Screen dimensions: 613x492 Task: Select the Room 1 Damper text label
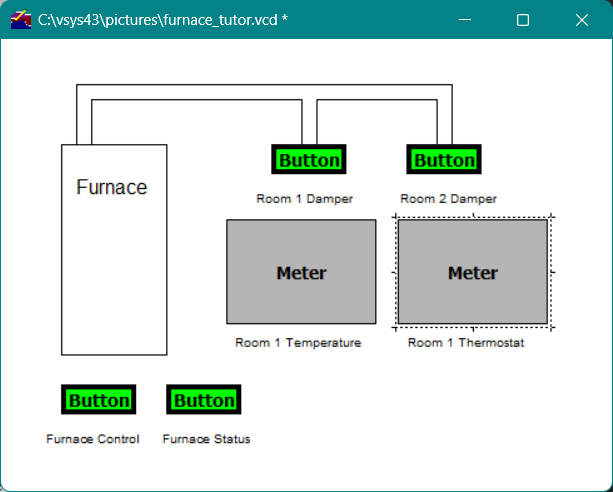tap(304, 199)
